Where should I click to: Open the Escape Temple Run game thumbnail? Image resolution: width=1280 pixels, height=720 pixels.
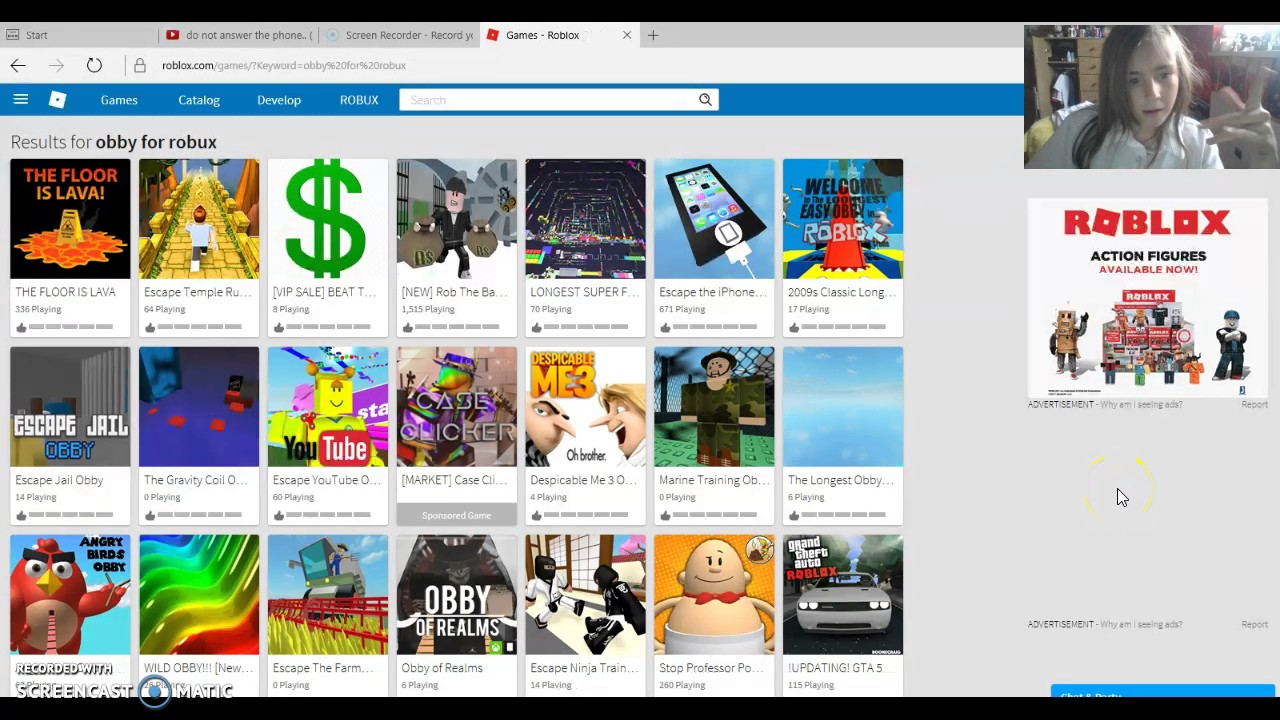tap(199, 219)
